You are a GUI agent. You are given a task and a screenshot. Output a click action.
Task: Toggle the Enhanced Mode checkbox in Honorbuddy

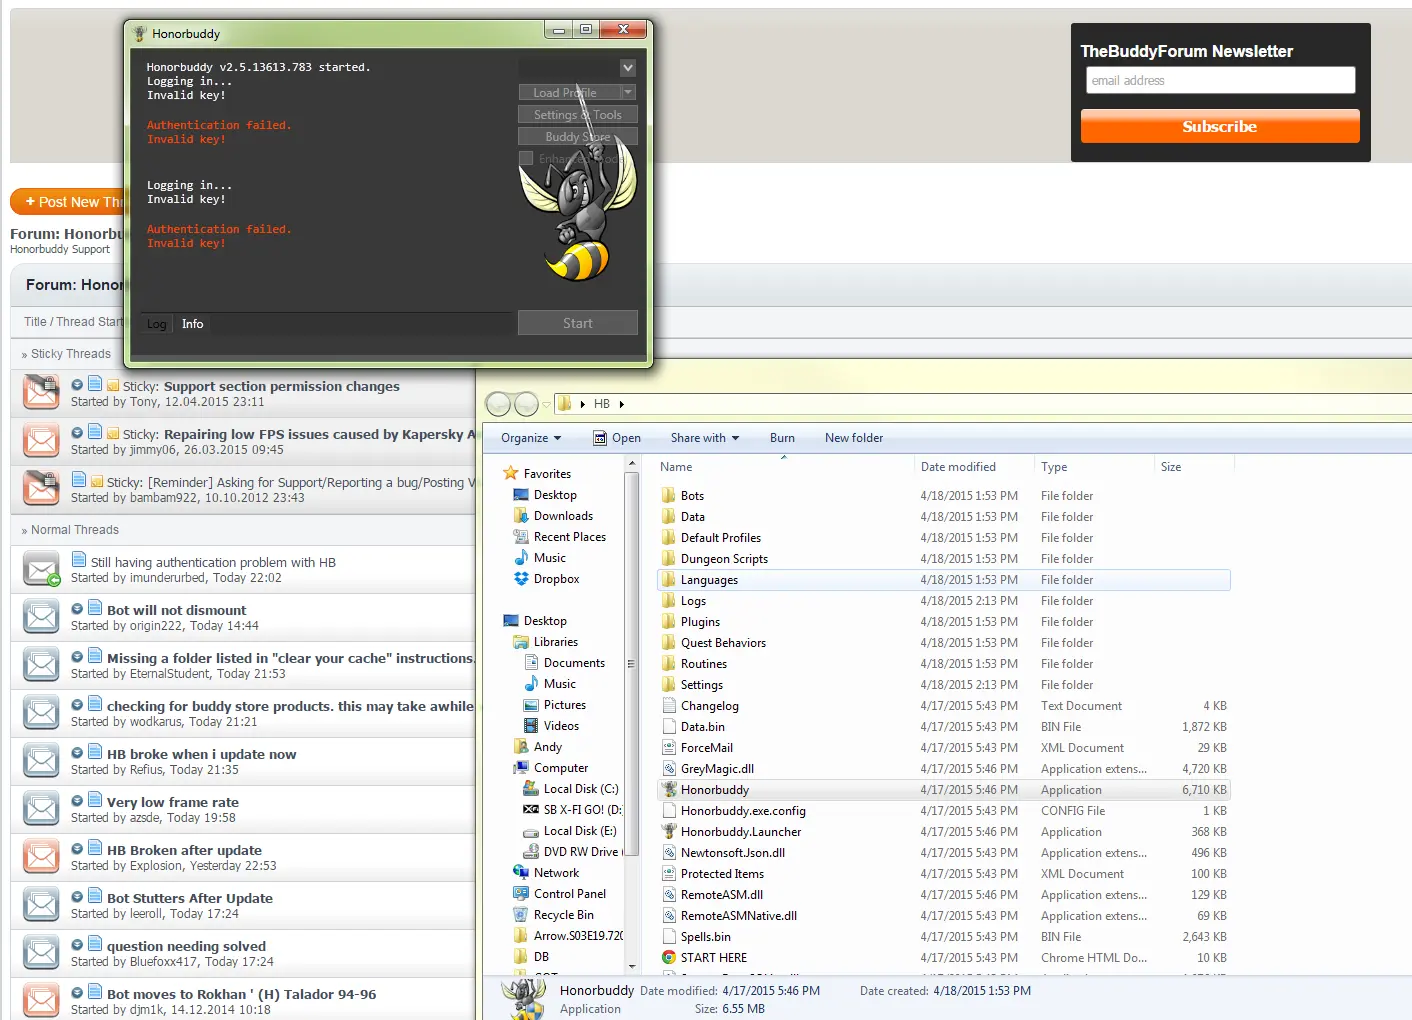[526, 158]
